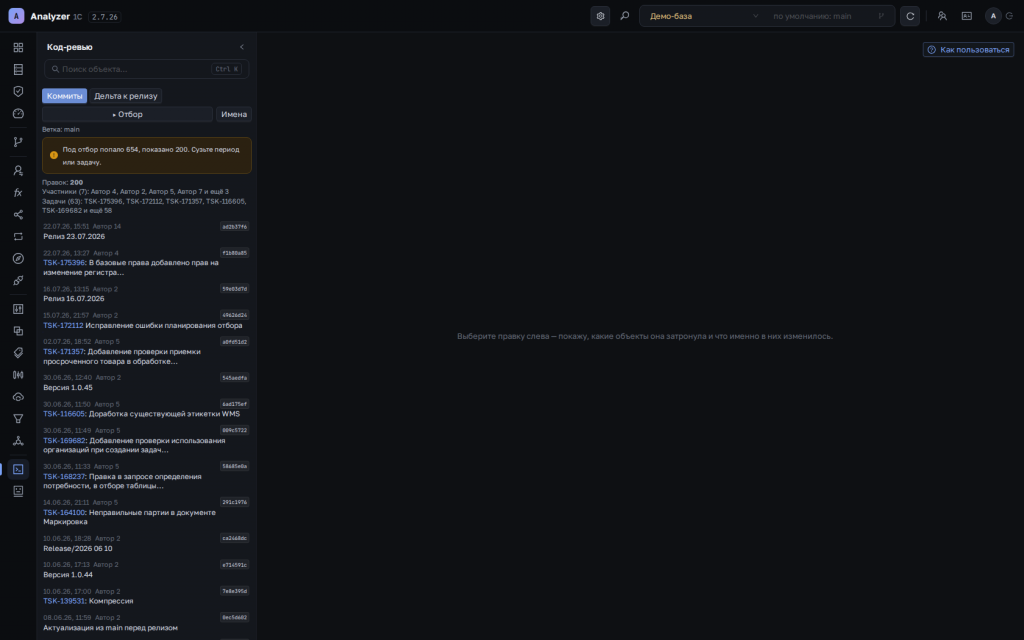The height and width of the screenshot is (640, 1024).
Task: Click the version label 2.7.26
Action: click(104, 17)
